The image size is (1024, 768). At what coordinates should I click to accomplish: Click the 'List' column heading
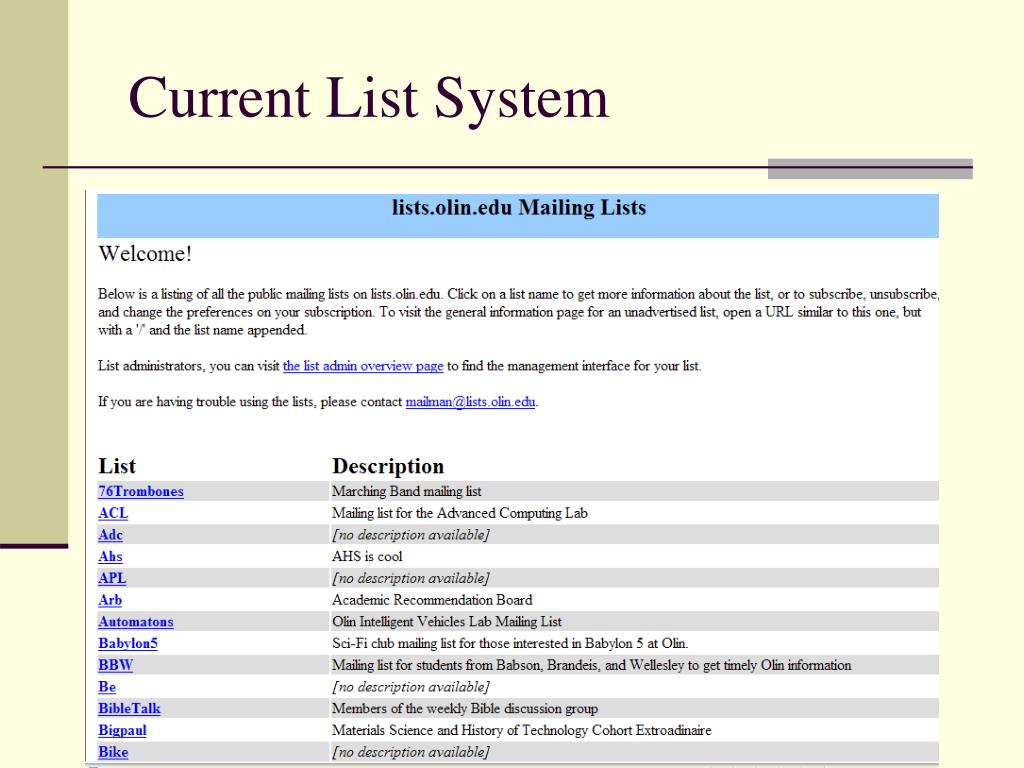click(x=117, y=466)
